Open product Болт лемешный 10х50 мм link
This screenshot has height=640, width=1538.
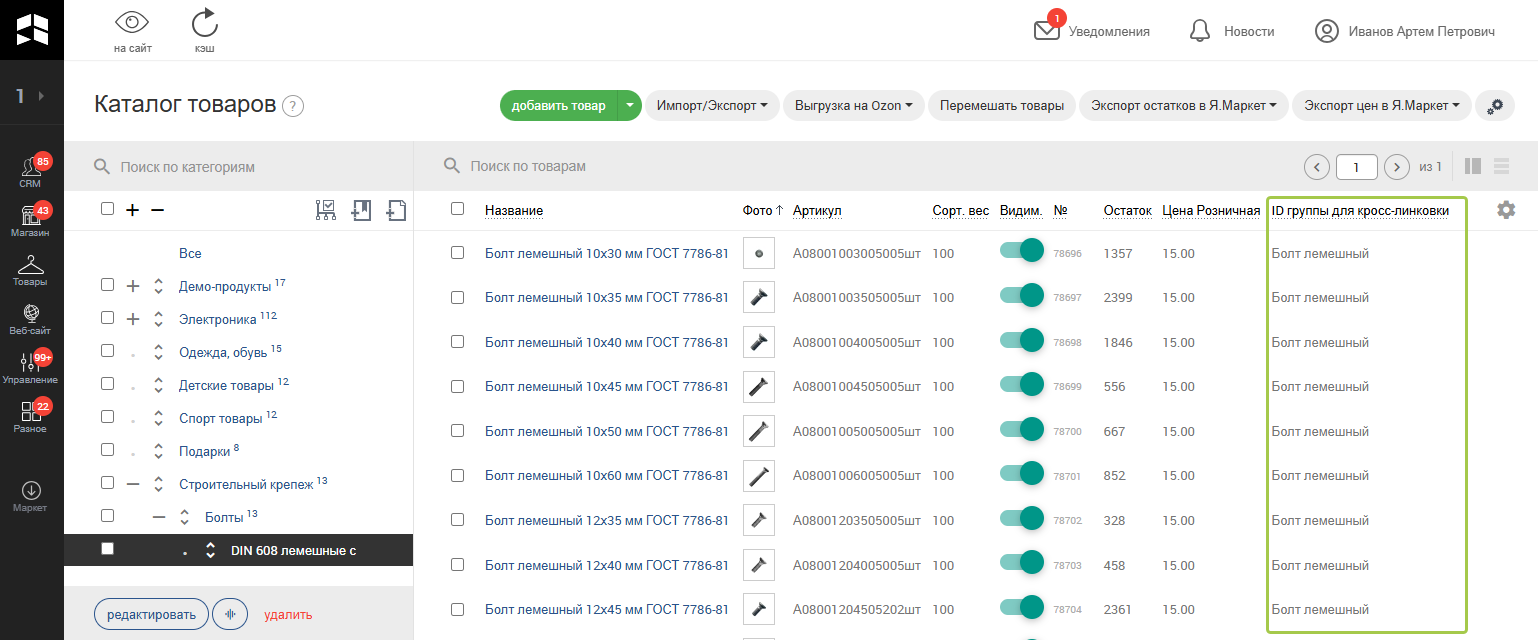606,431
